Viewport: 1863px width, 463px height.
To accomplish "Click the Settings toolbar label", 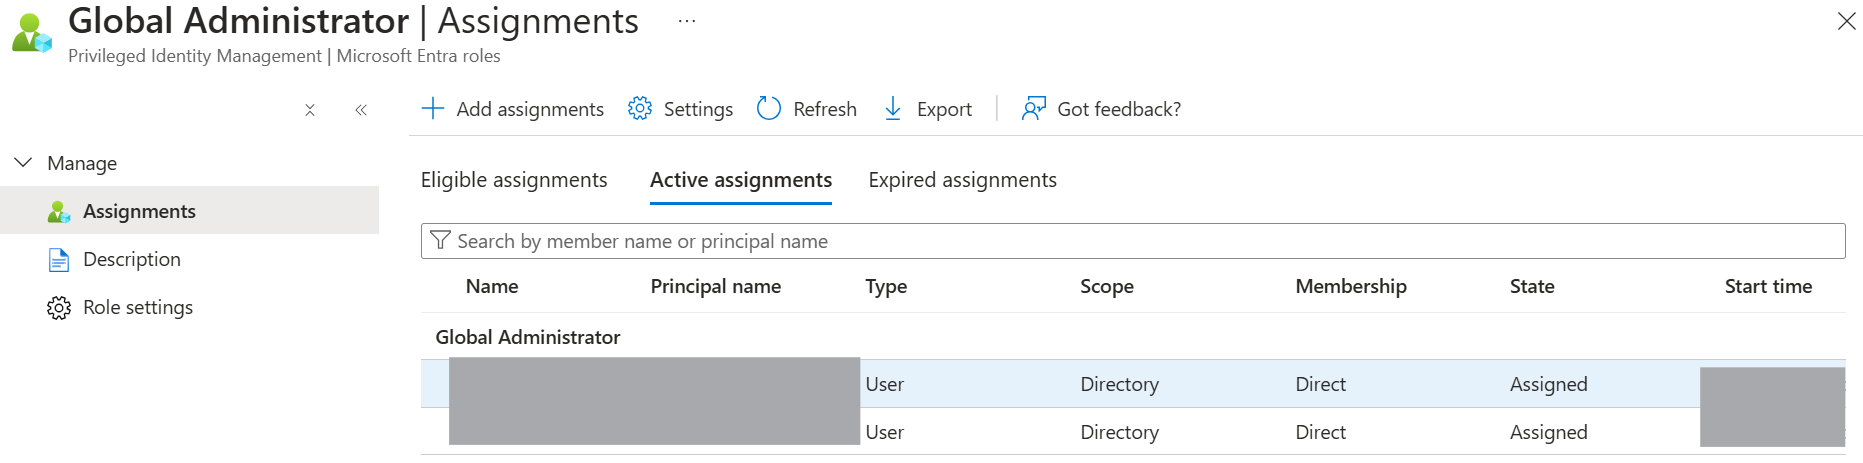I will 698,109.
